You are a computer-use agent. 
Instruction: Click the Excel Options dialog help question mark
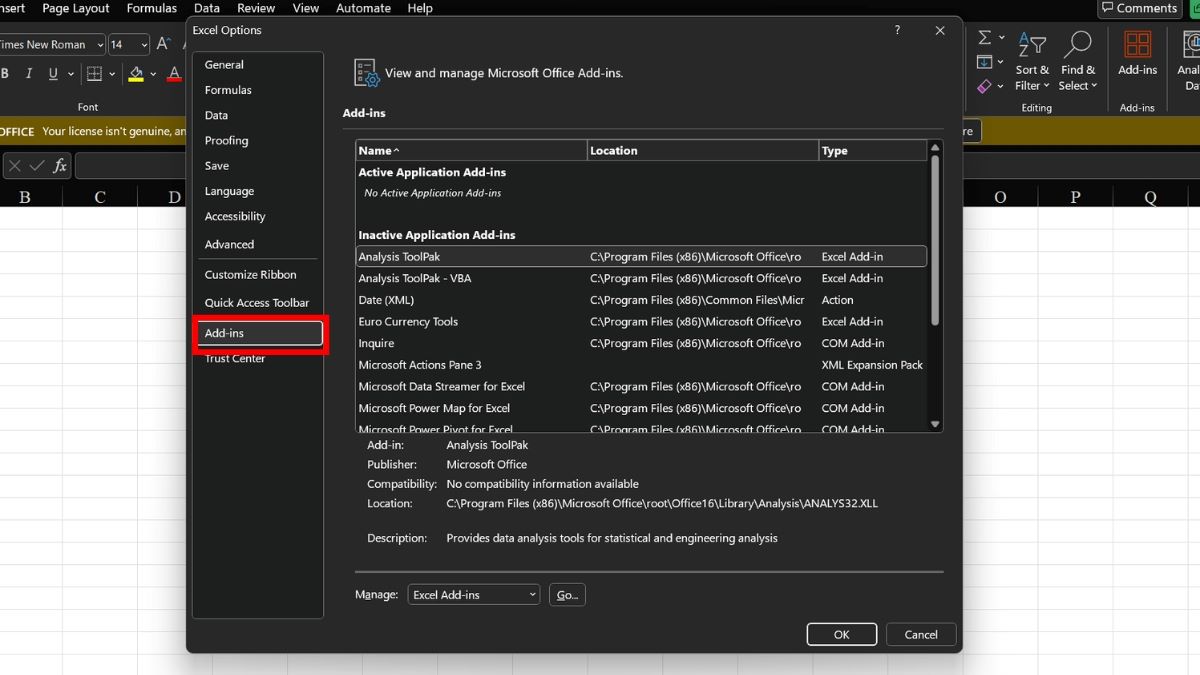897,31
